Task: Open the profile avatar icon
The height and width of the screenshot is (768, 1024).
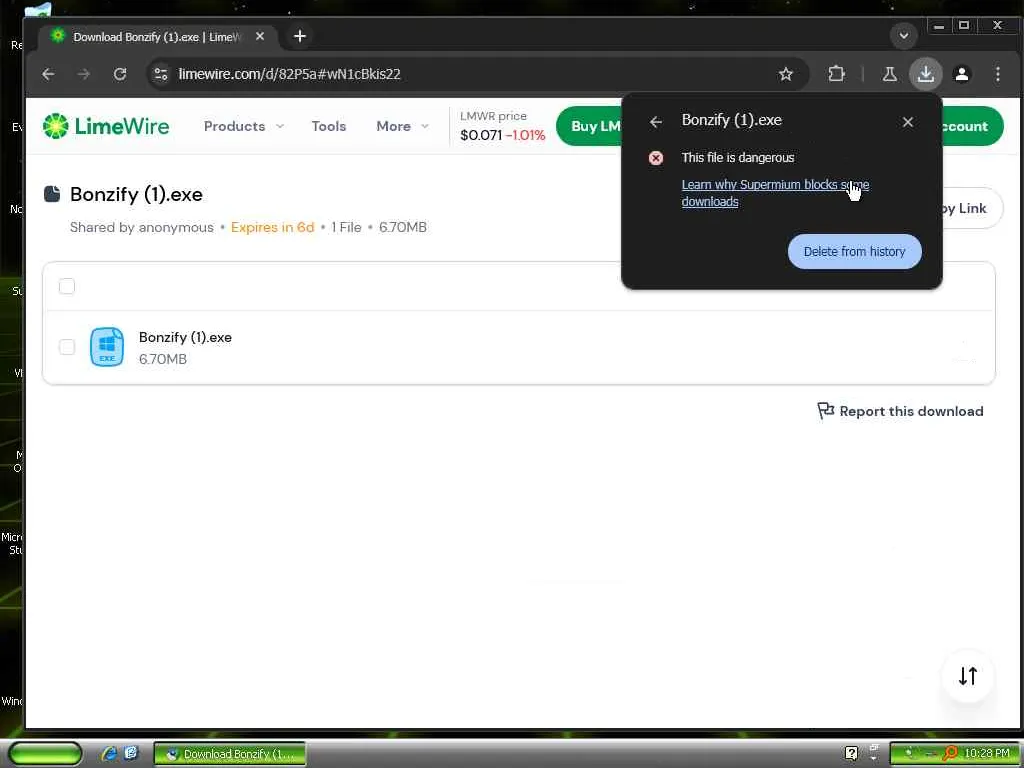Action: 961,74
